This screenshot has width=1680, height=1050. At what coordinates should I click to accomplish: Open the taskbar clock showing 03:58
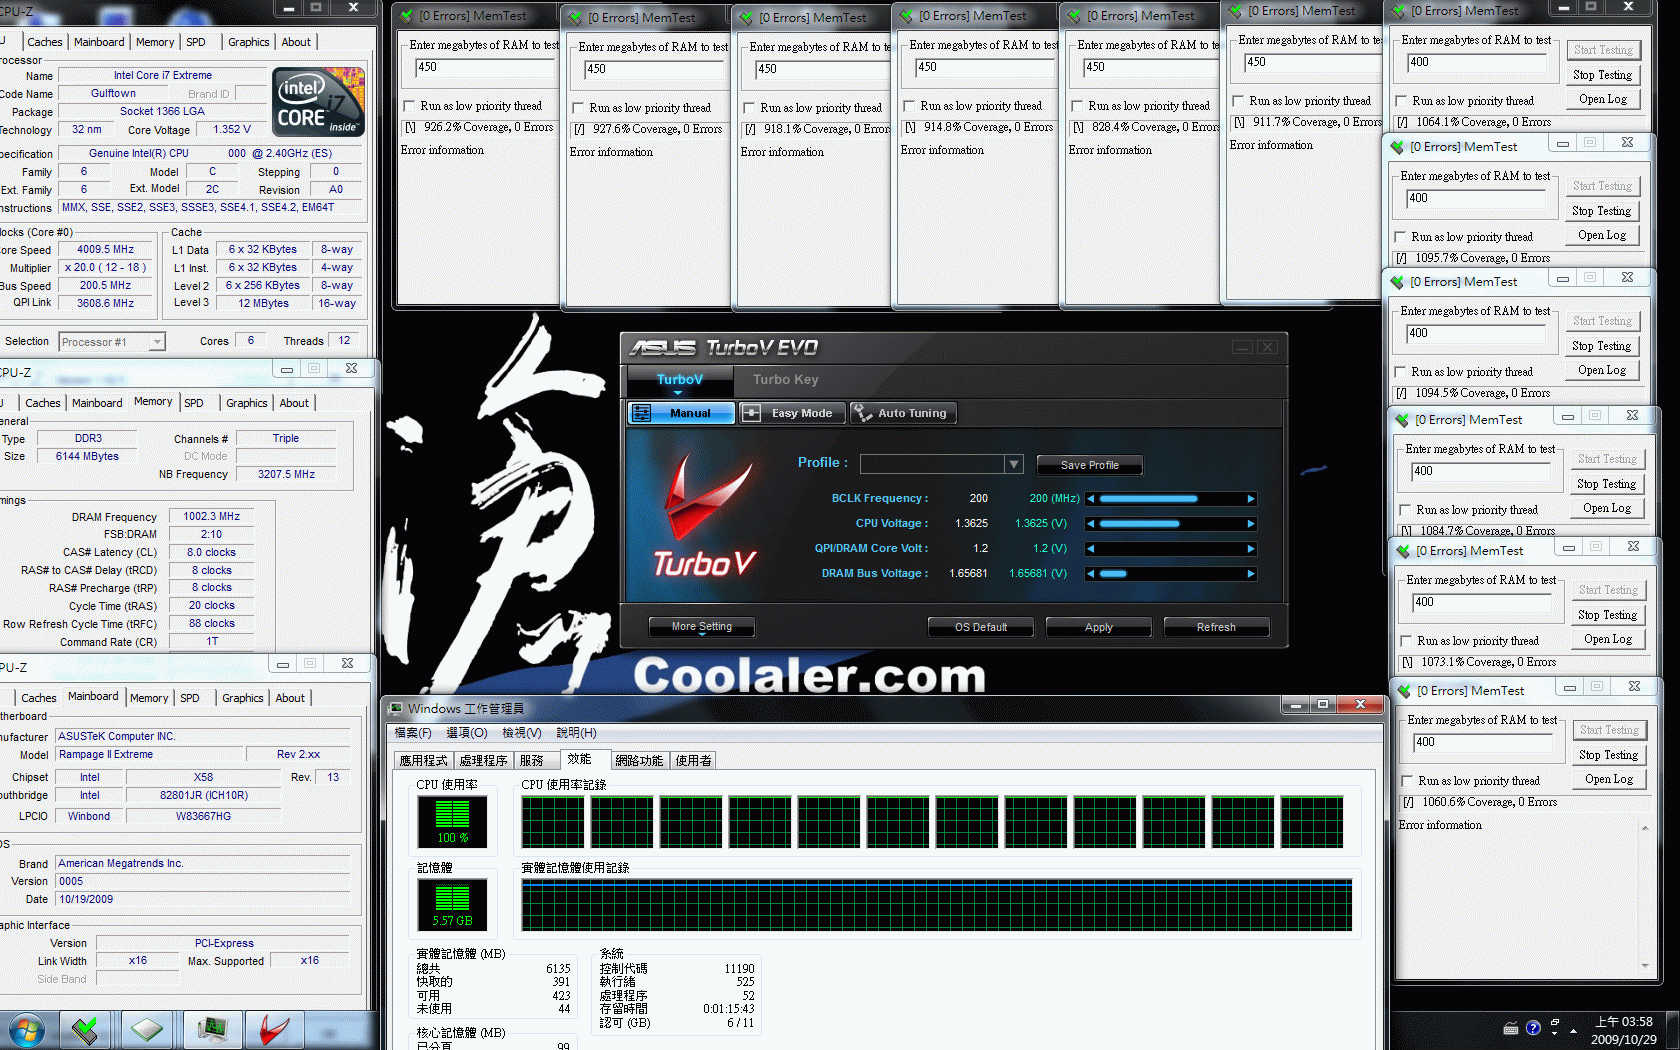tap(1624, 1030)
